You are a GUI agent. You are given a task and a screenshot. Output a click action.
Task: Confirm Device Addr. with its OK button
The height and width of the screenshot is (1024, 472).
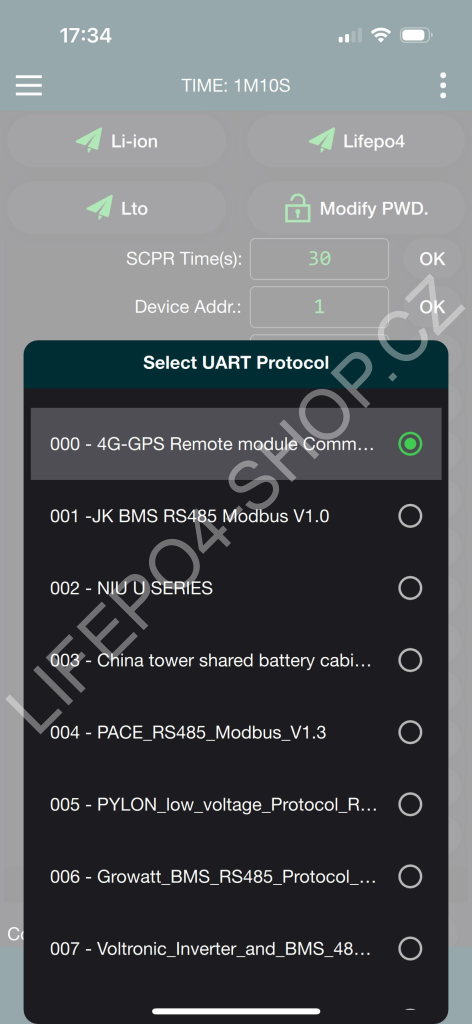click(432, 307)
